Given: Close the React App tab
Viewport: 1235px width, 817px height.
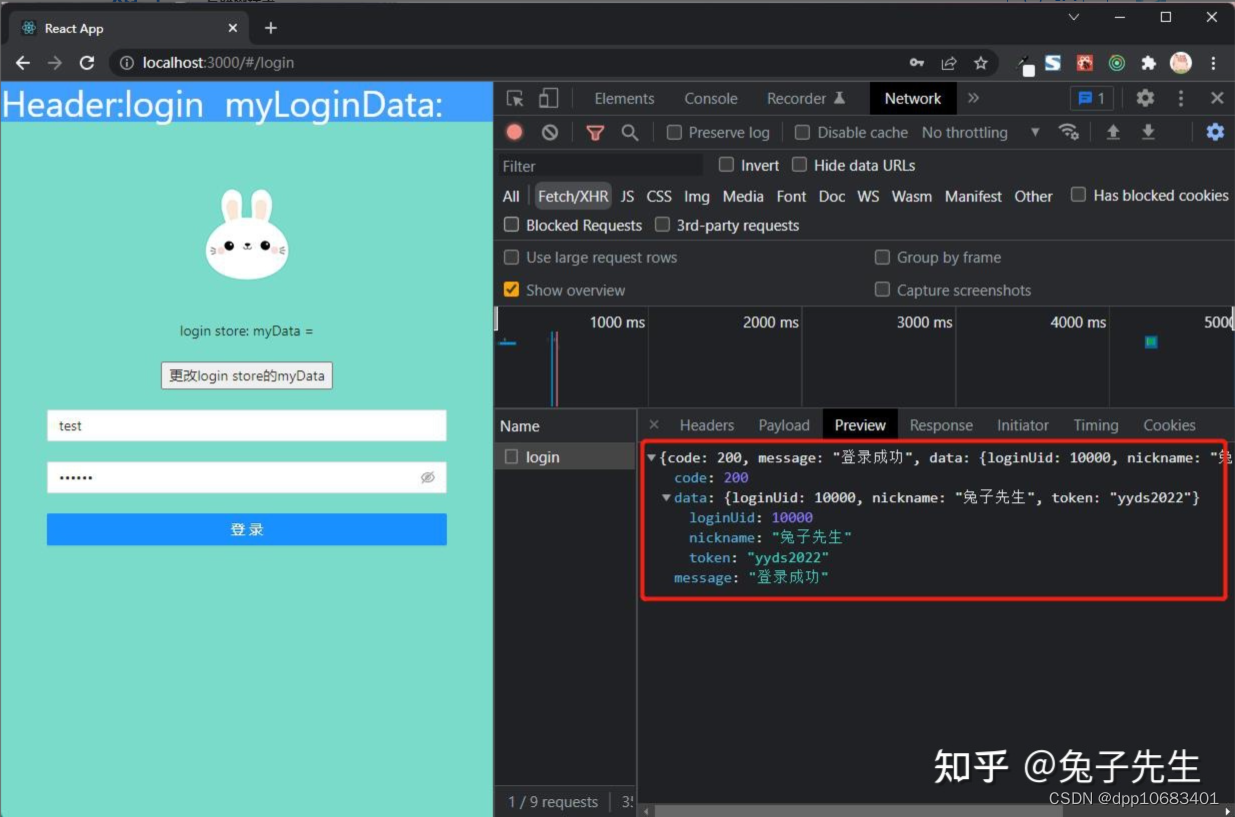Looking at the screenshot, I should pos(232,28).
